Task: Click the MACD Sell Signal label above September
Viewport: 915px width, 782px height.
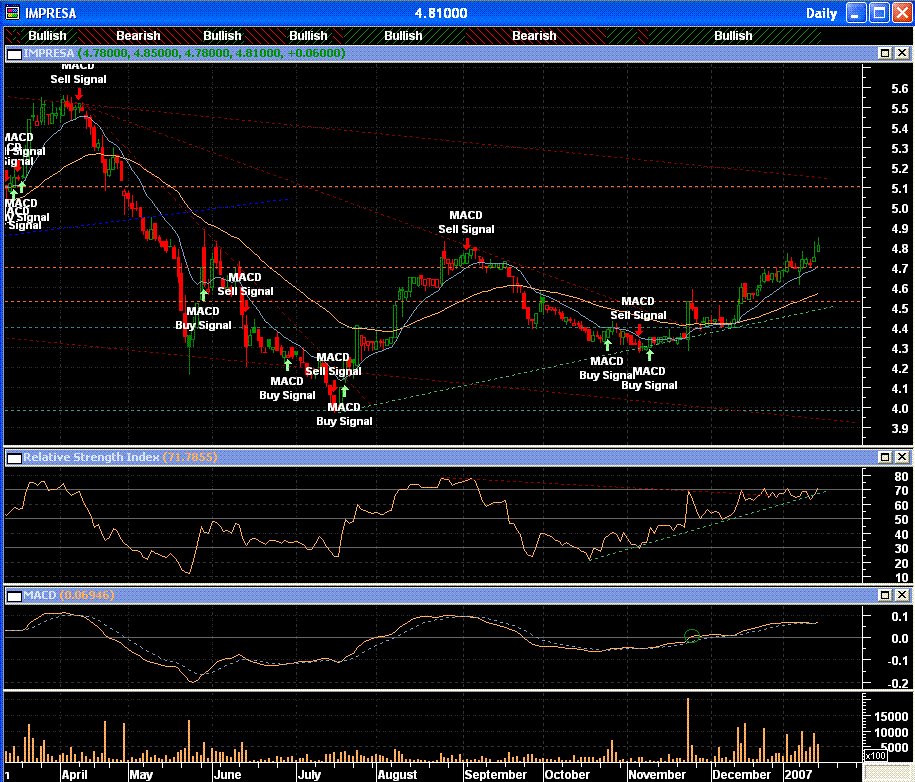Action: [x=466, y=222]
